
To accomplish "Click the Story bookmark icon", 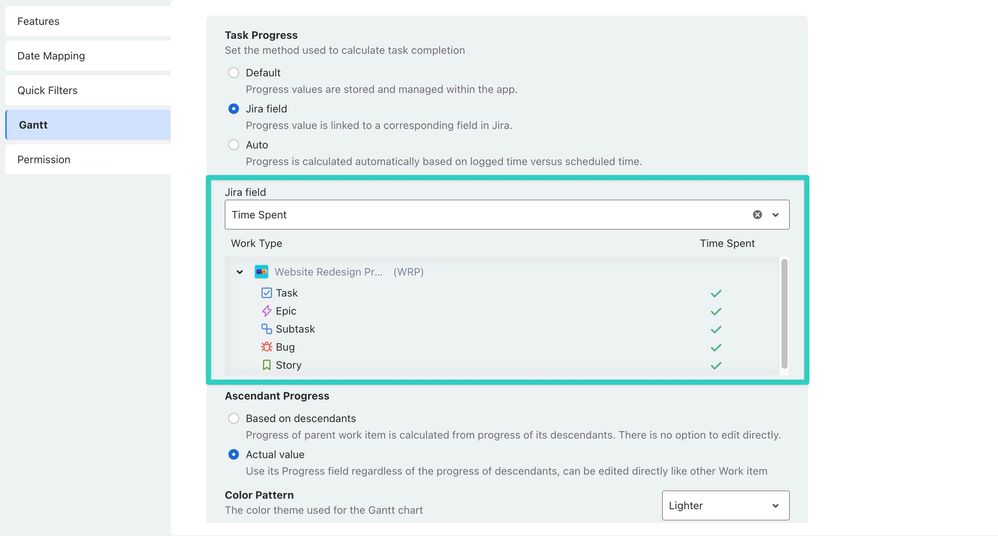I will pyautogui.click(x=267, y=365).
